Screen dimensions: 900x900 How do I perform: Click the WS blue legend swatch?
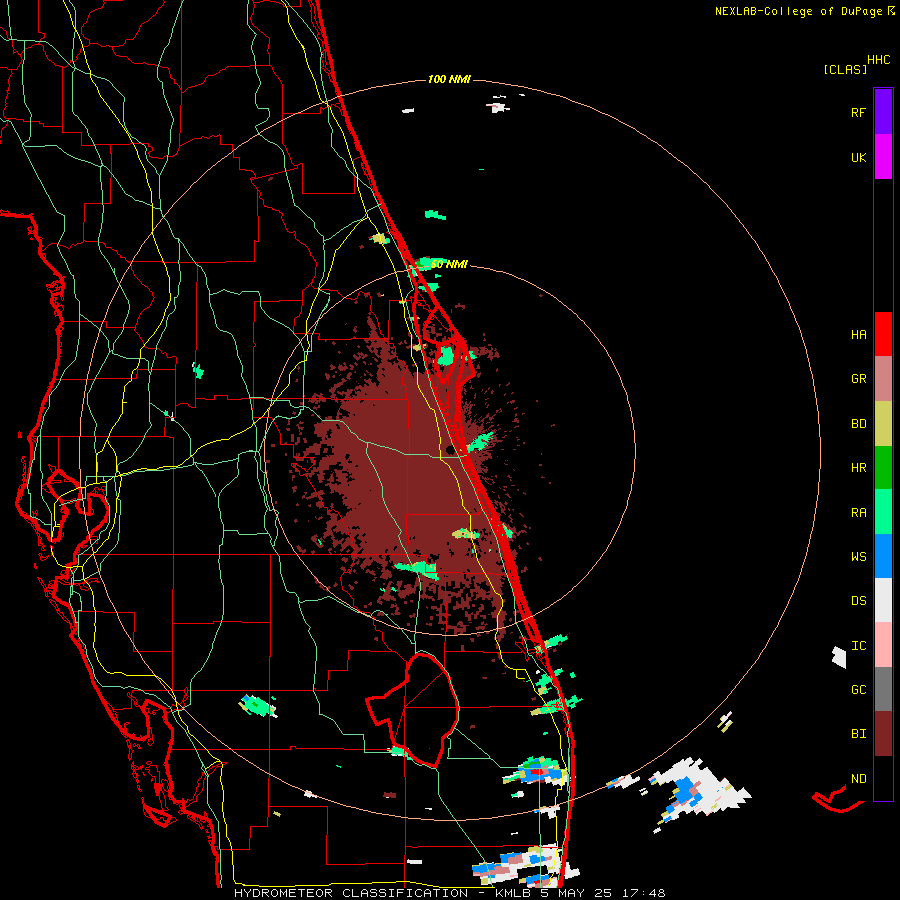883,556
